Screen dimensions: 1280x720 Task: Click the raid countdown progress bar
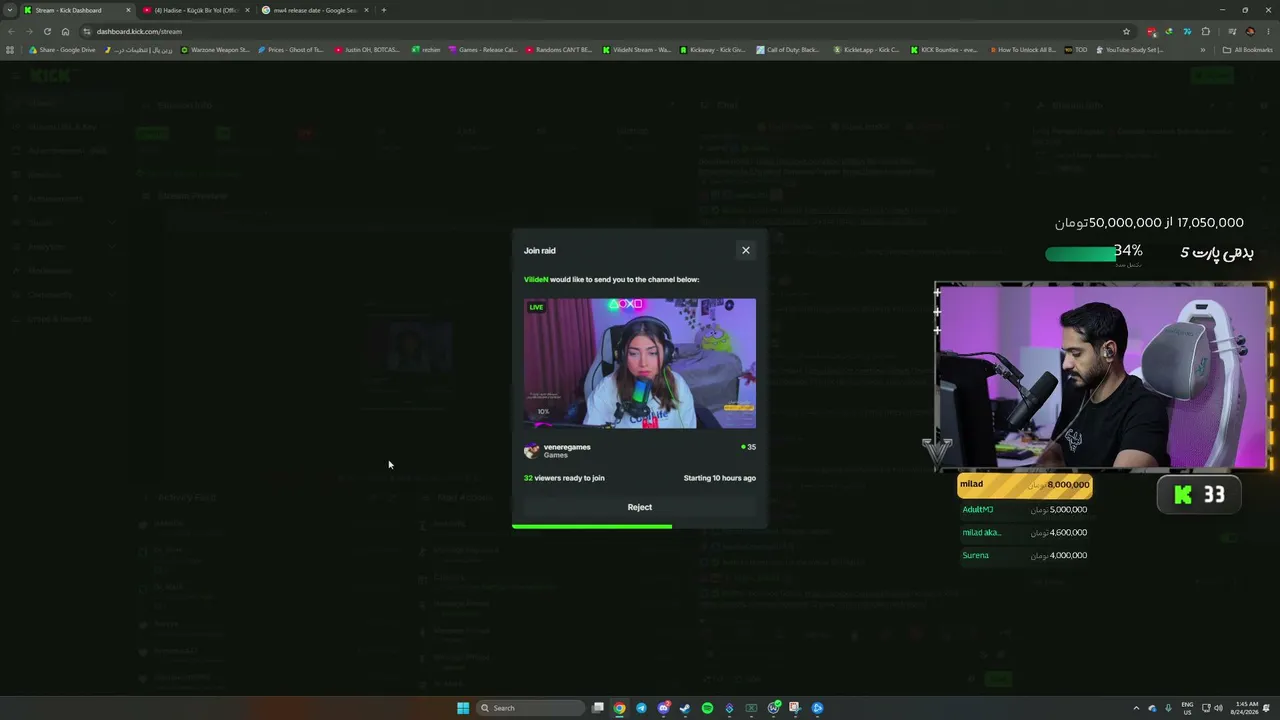592,526
